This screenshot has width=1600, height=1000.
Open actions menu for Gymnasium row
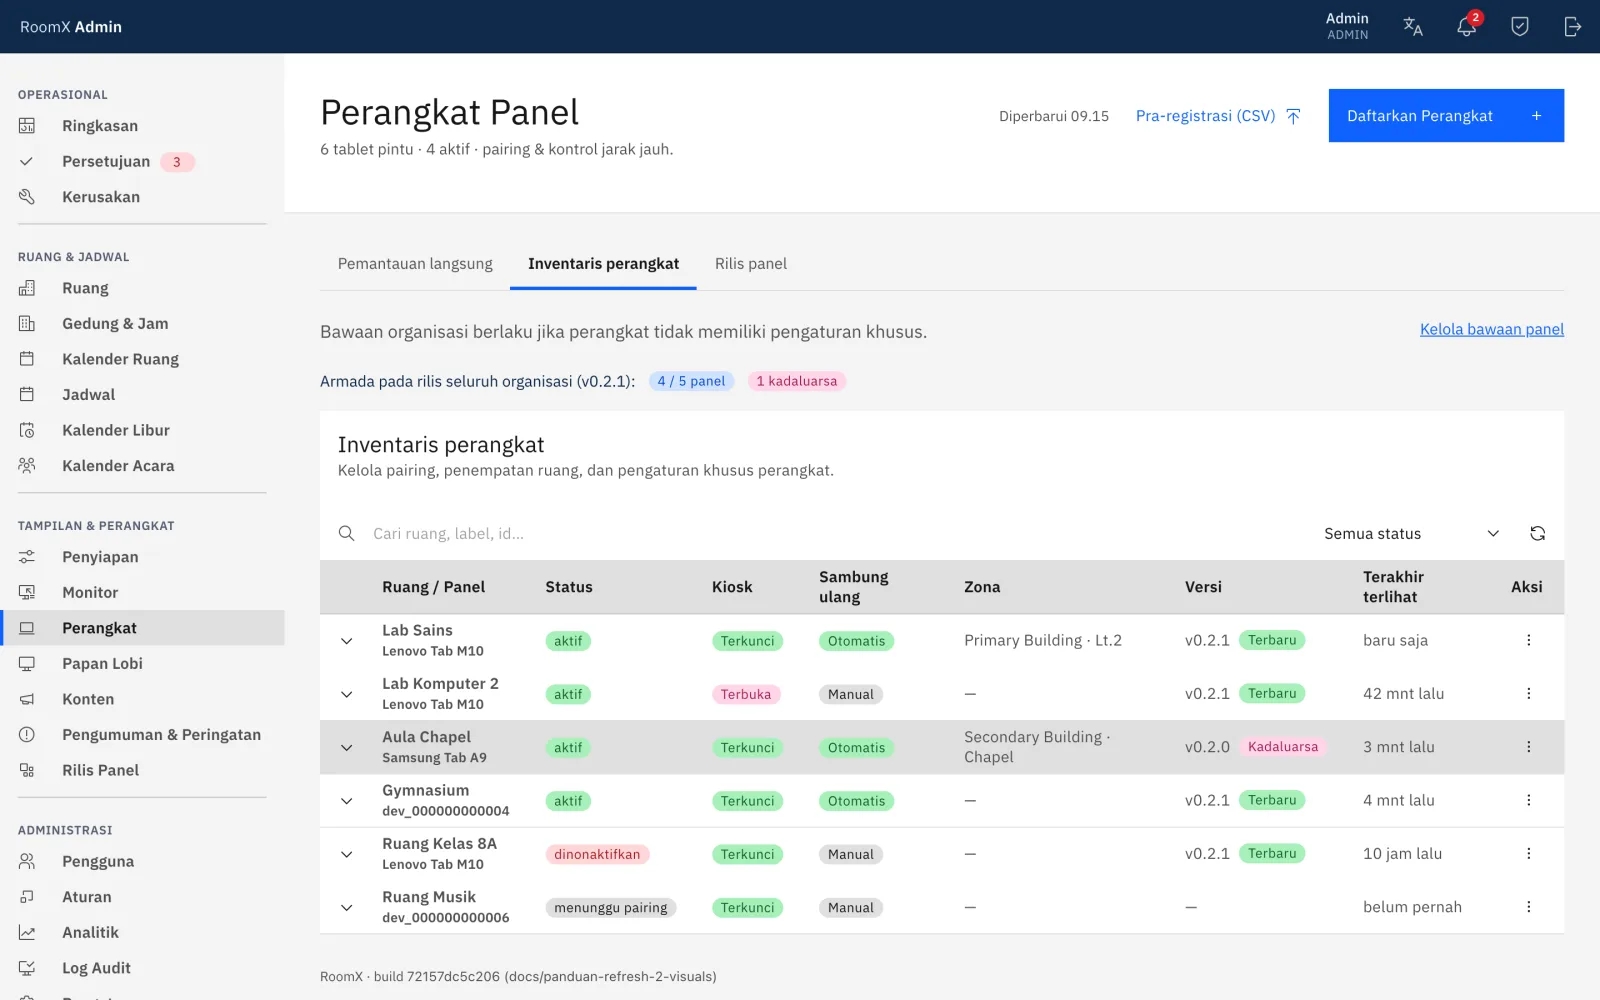point(1529,800)
